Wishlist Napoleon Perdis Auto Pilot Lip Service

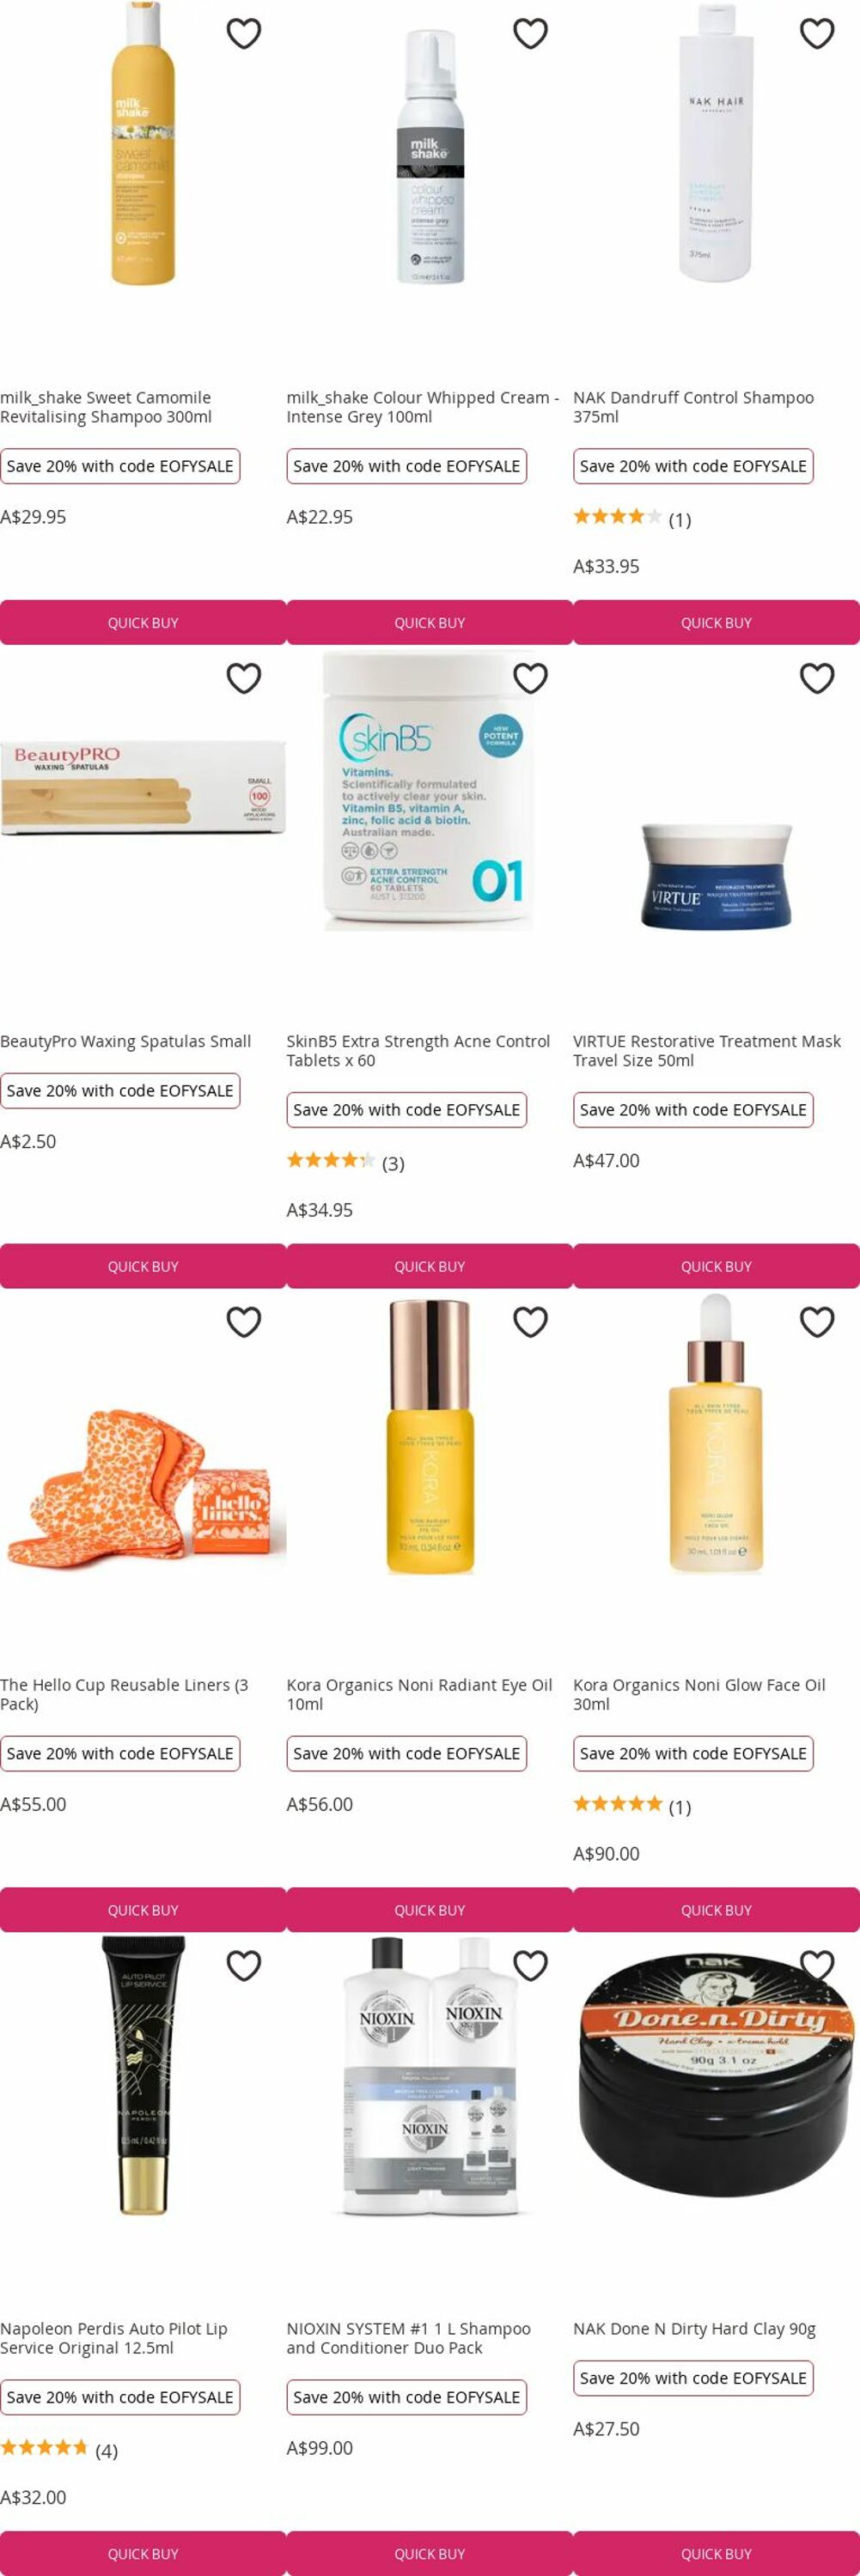(244, 1966)
